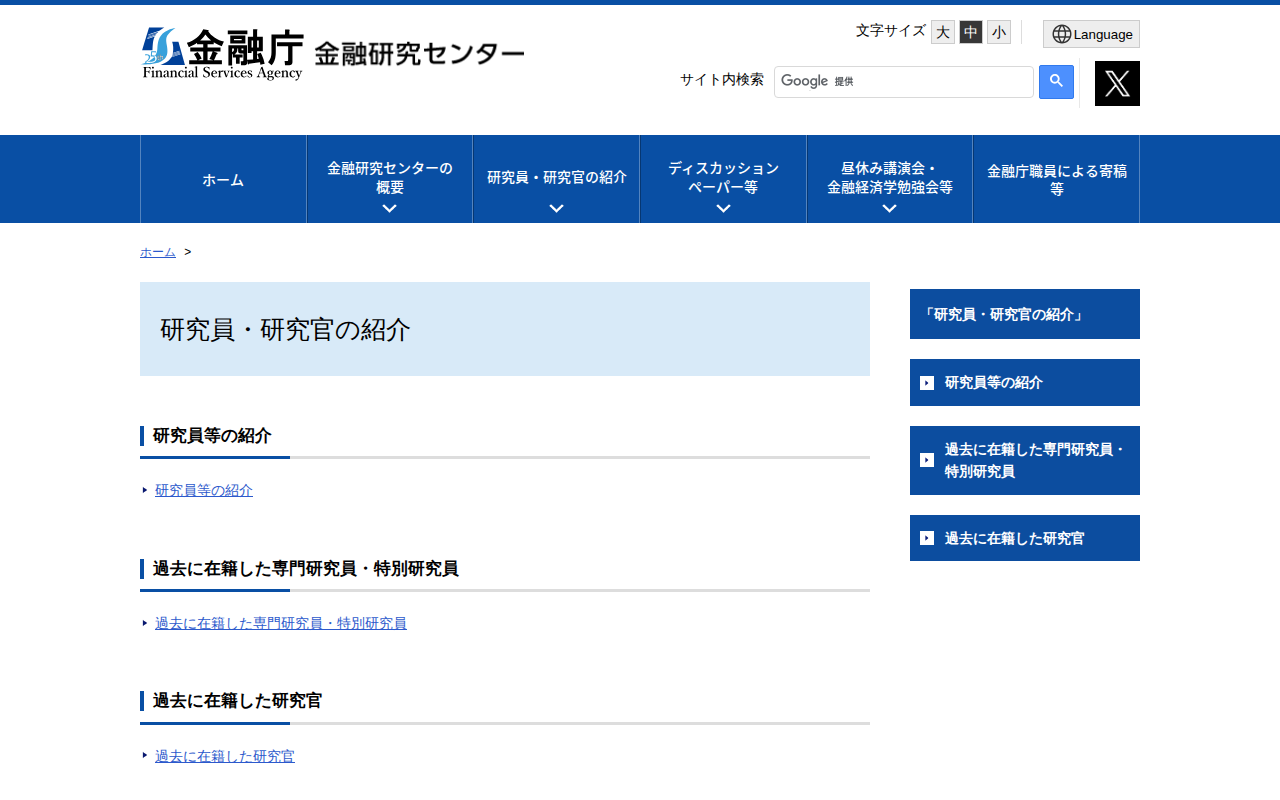Image resolution: width=1280 pixels, height=800 pixels.
Task: Set font size to large (大)
Action: click(943, 32)
